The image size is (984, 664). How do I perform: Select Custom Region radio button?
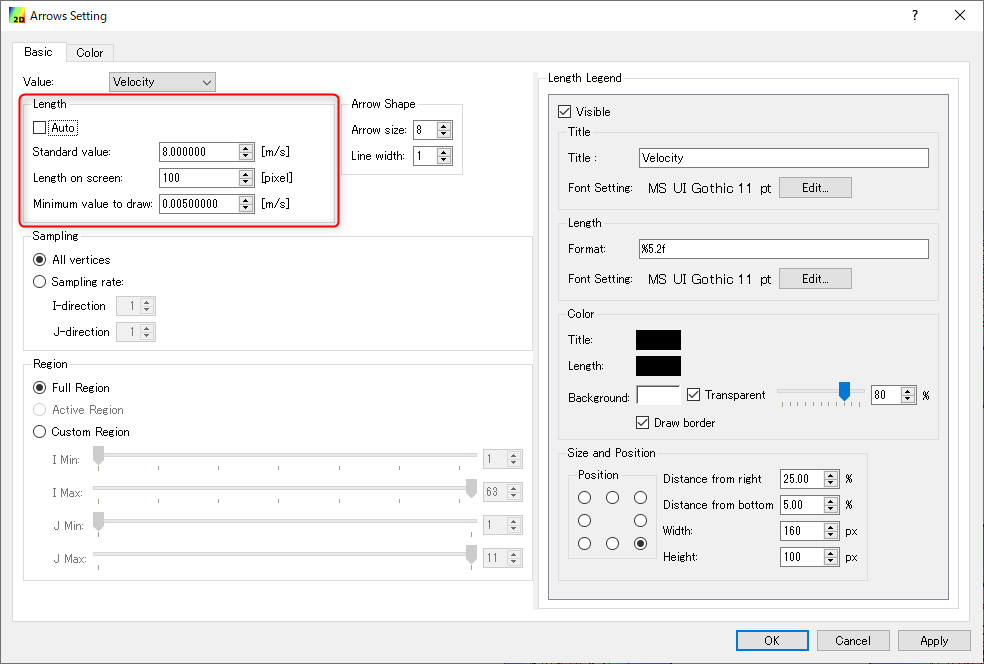tap(40, 432)
